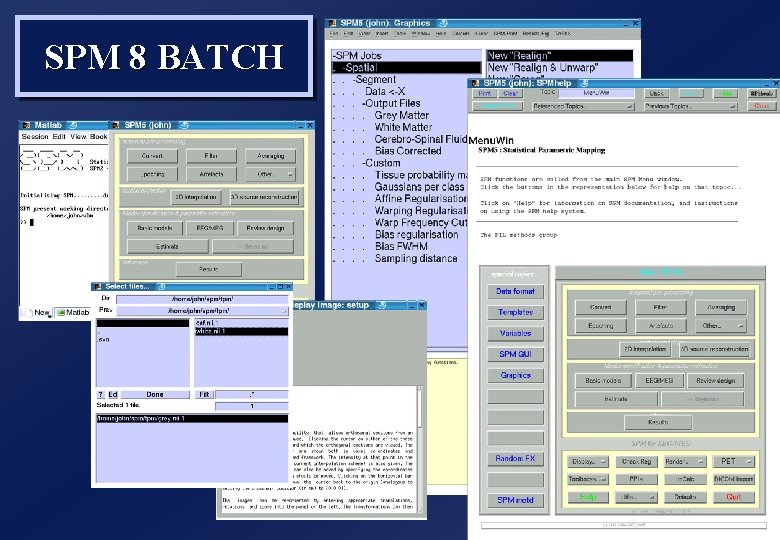Click Print button in SPMhelp window
Image resolution: width=780 pixels, height=540 pixels.
click(485, 93)
